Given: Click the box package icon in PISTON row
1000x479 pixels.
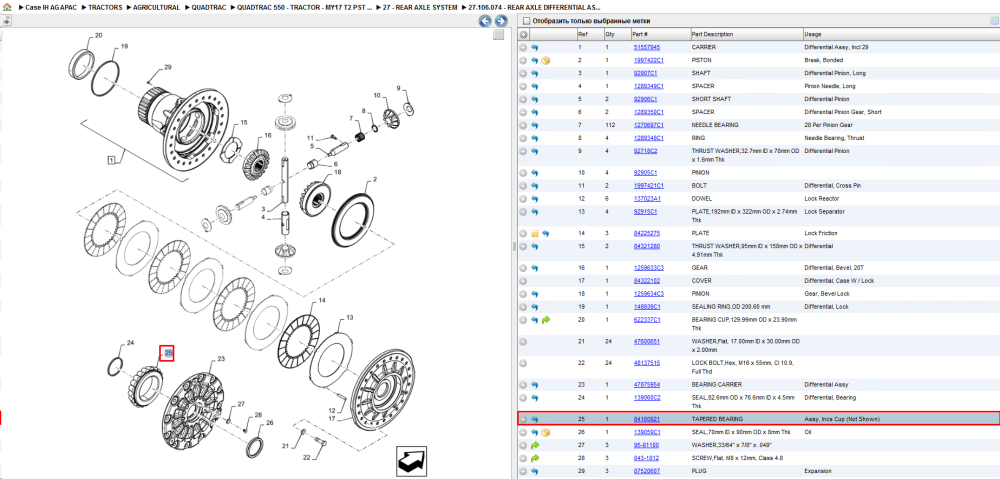Looking at the screenshot, I should [546, 61].
